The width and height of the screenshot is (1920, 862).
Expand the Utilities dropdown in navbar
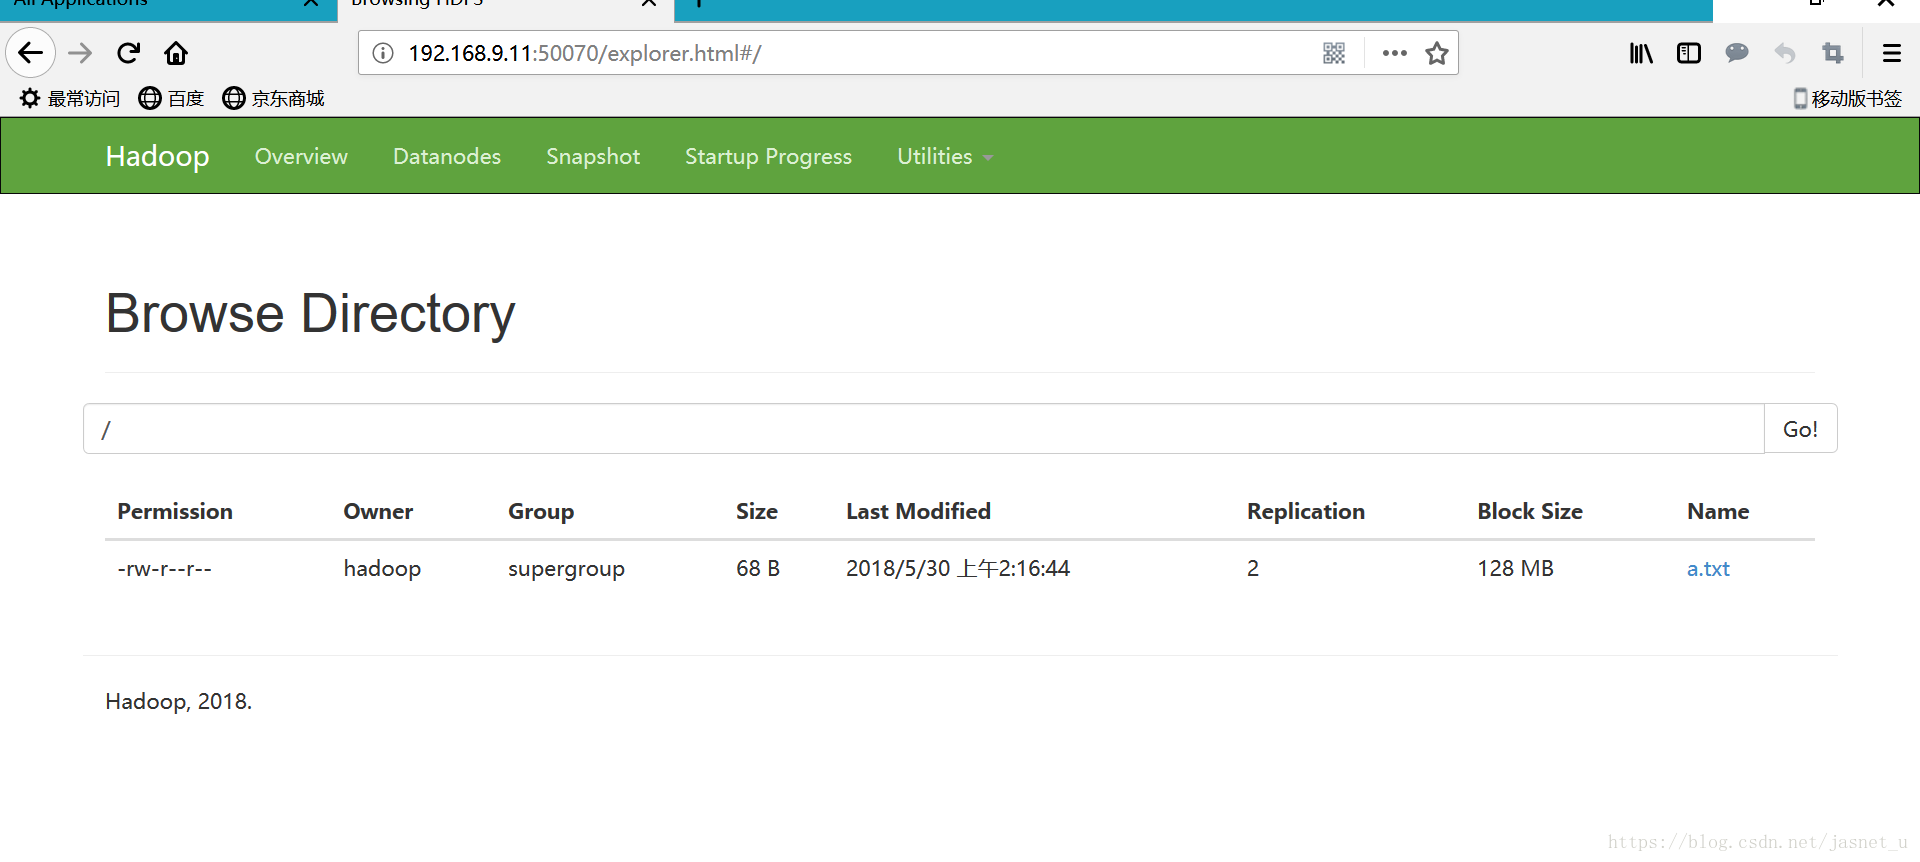944,157
